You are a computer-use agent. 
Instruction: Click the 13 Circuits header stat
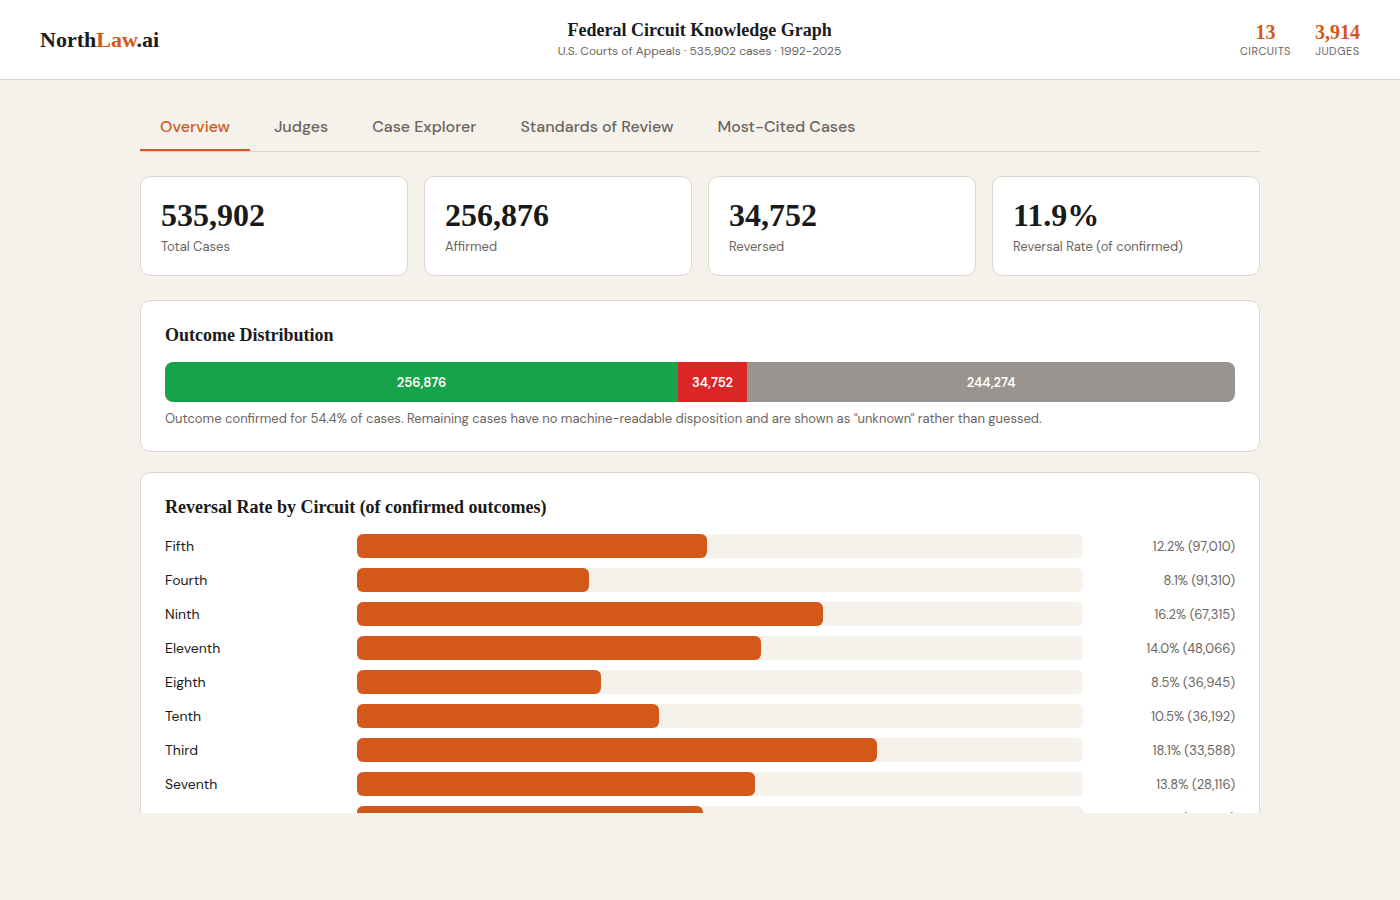1265,40
